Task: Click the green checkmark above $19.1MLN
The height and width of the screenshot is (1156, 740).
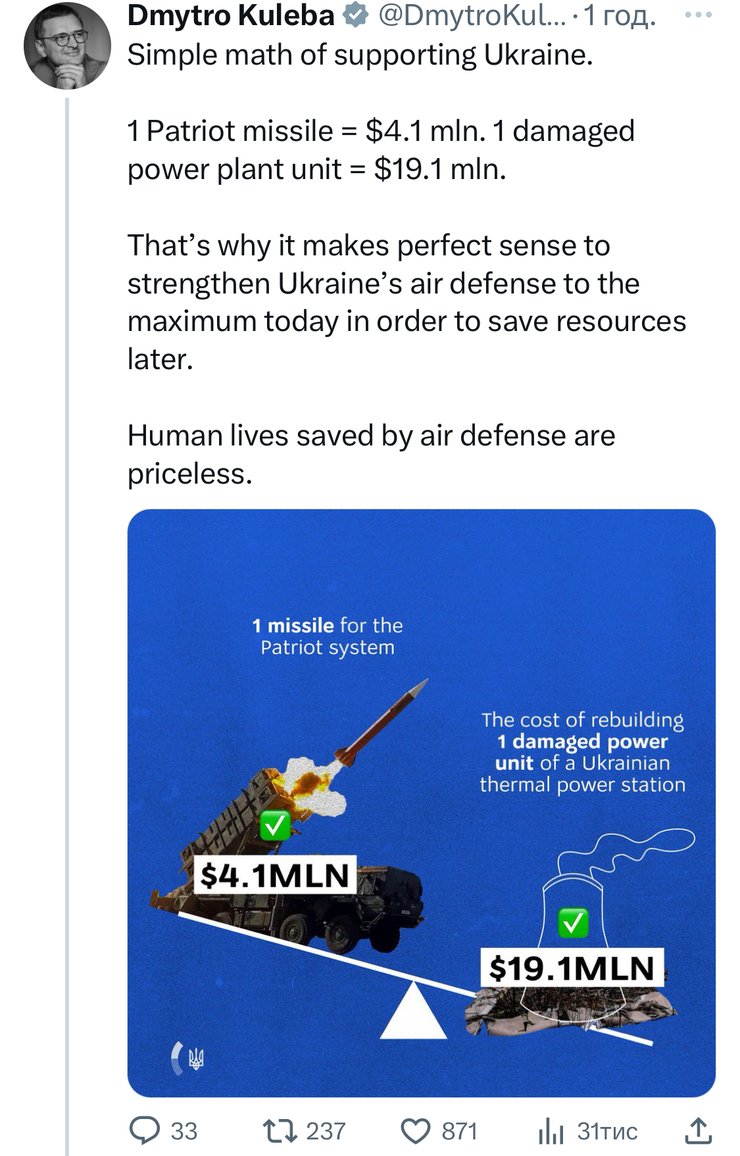Action: coord(573,922)
